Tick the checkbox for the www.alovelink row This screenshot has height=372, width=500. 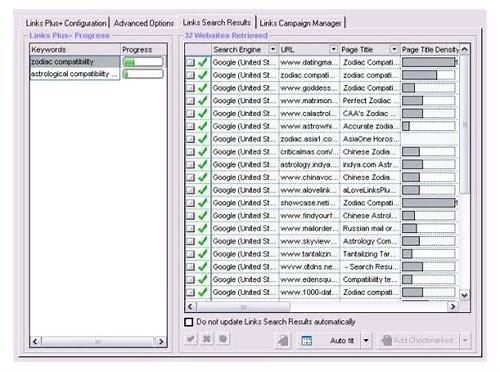(190, 190)
